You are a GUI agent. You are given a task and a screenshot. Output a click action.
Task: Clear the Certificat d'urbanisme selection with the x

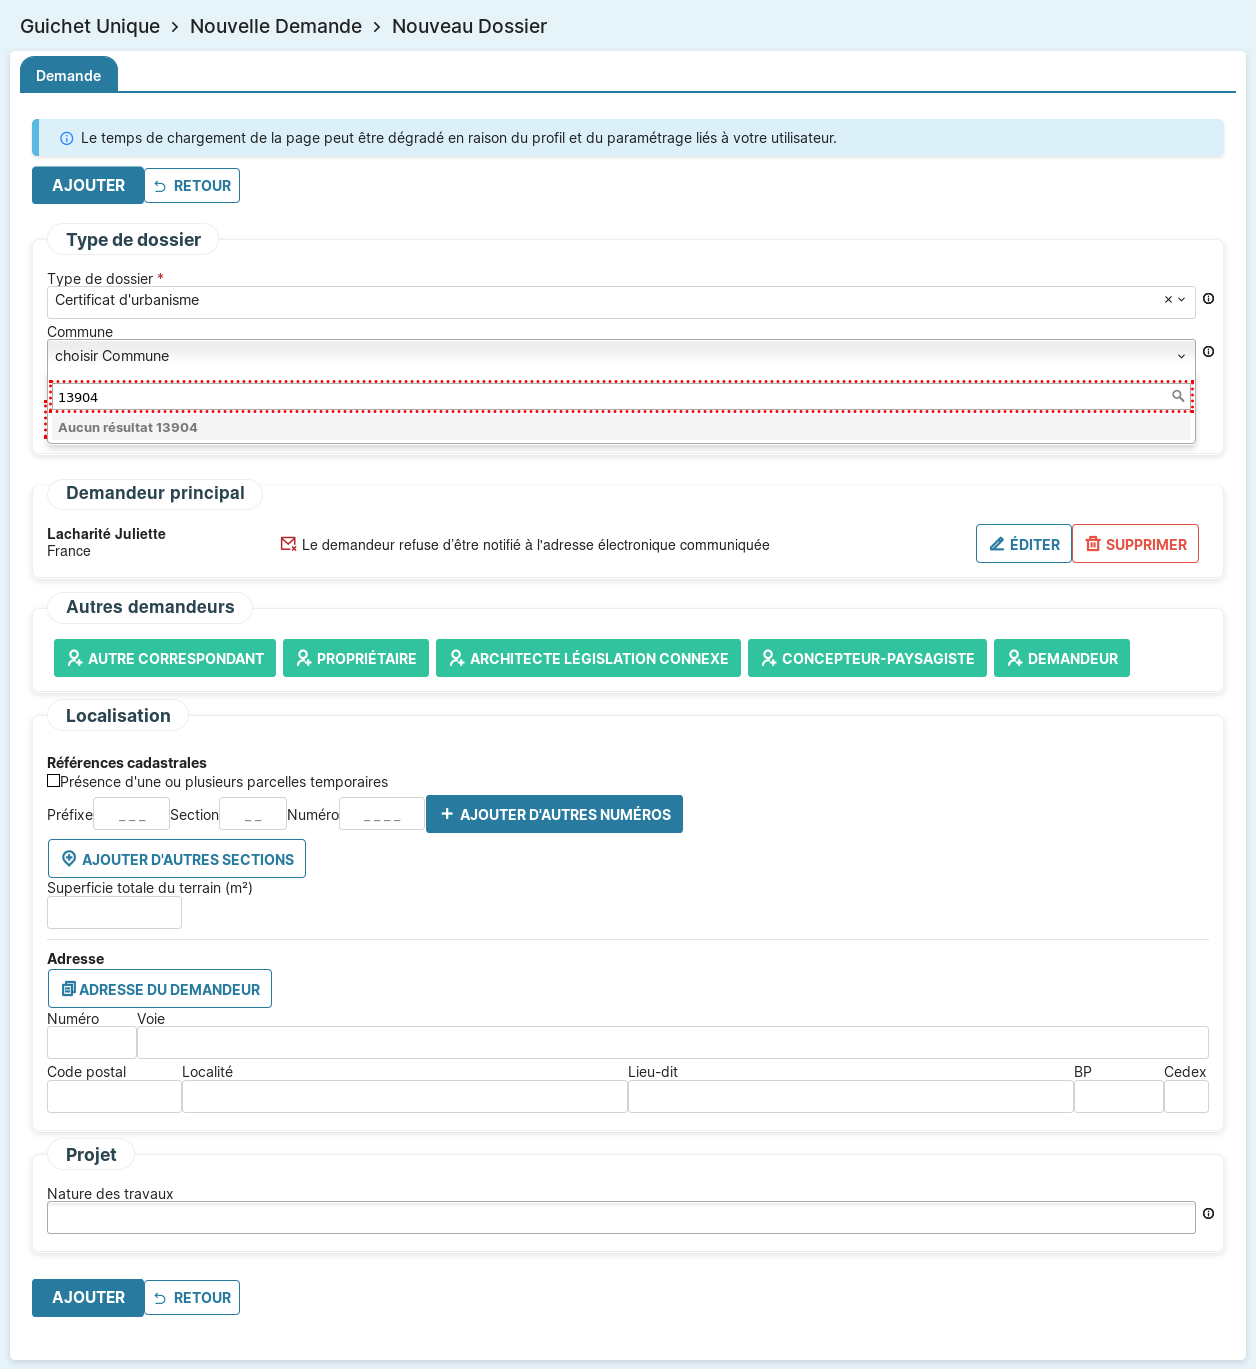[x=1167, y=300]
